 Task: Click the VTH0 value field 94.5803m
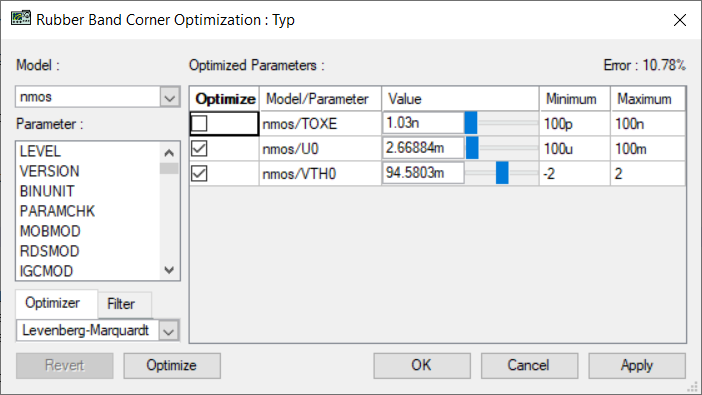pos(424,173)
